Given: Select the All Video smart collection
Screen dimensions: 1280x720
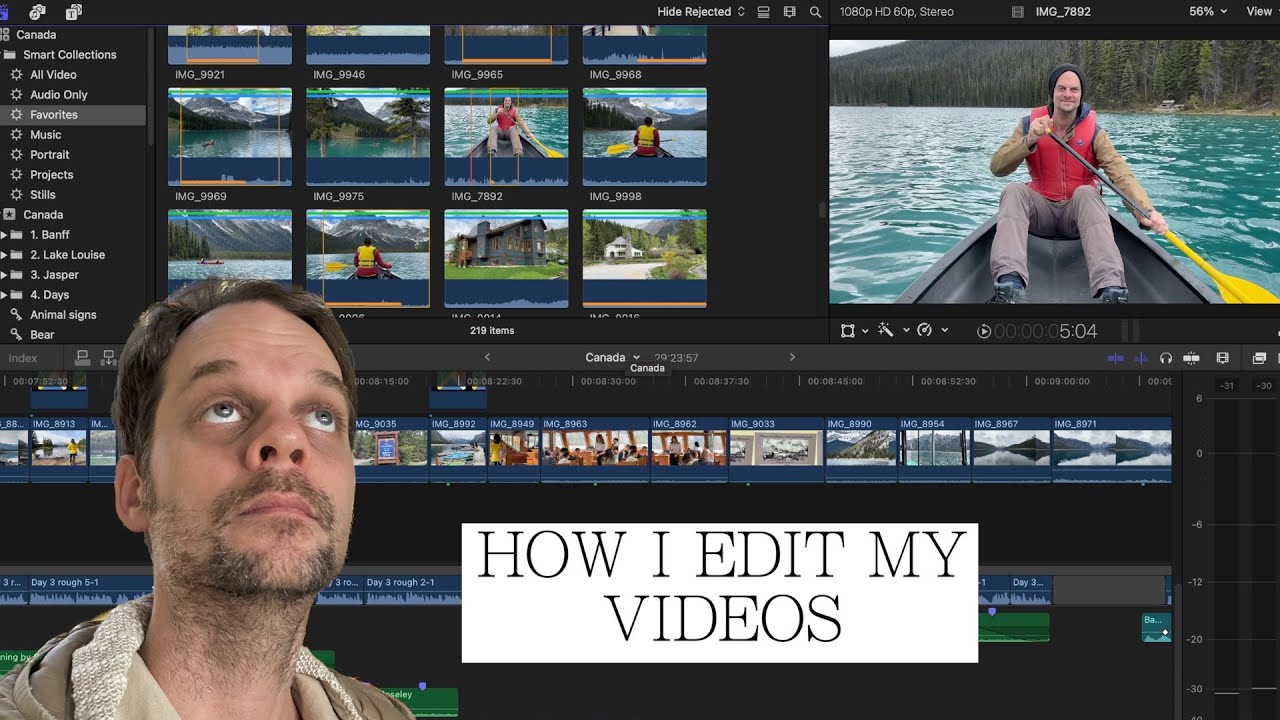Looking at the screenshot, I should point(53,75).
